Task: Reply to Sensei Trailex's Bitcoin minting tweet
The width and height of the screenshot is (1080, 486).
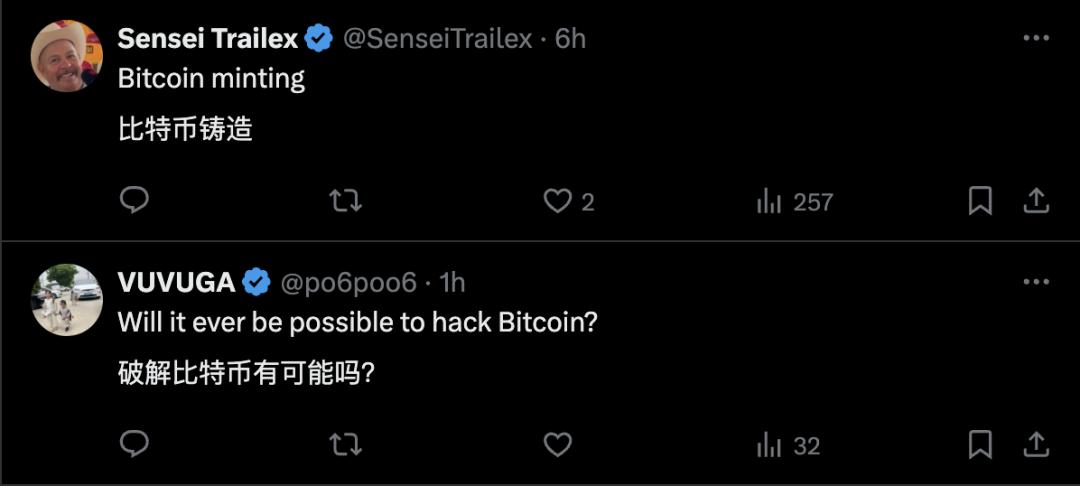Action: coord(134,200)
